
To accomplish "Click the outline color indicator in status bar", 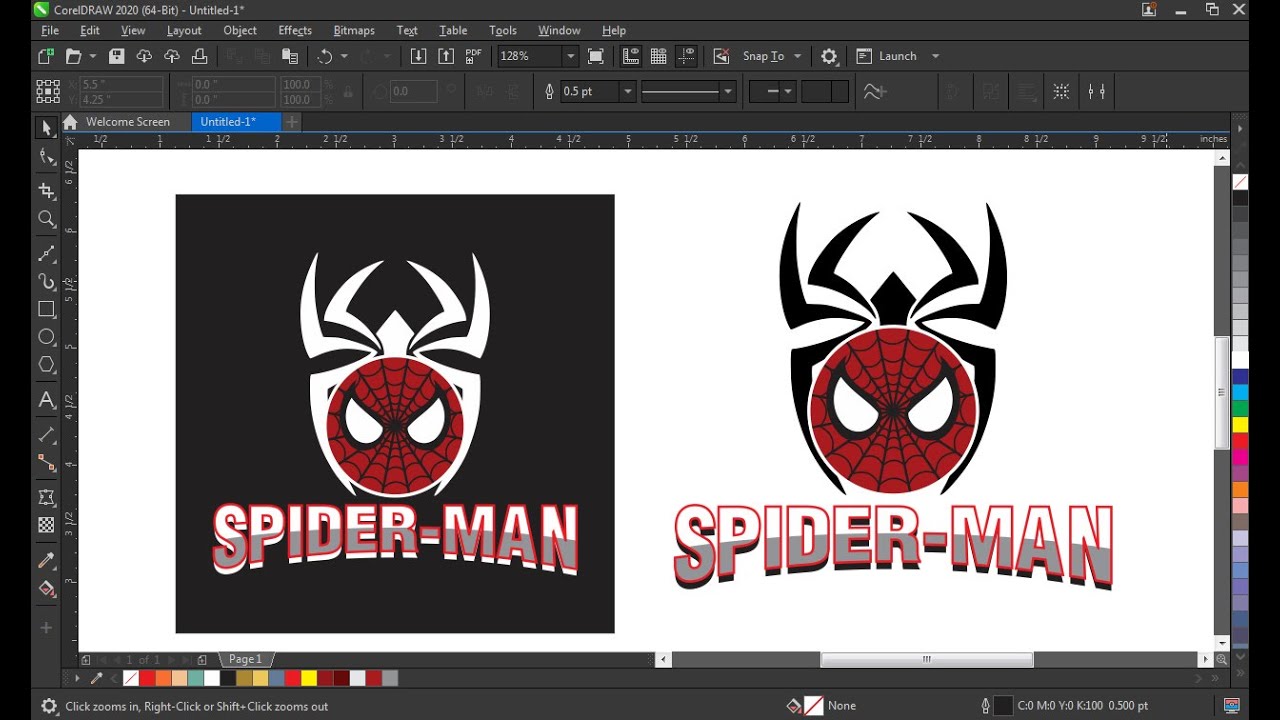I will 1003,706.
